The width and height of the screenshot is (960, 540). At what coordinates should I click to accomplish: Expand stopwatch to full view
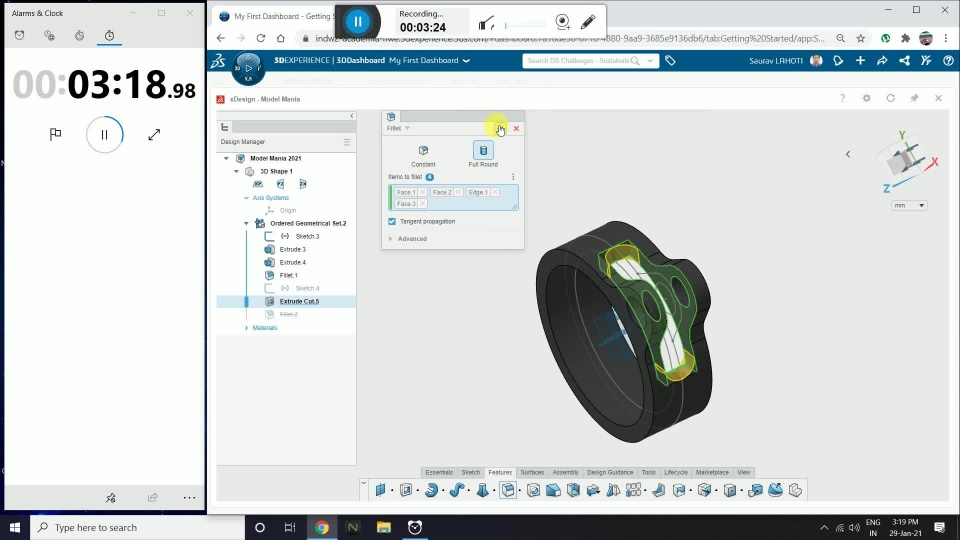coord(154,135)
